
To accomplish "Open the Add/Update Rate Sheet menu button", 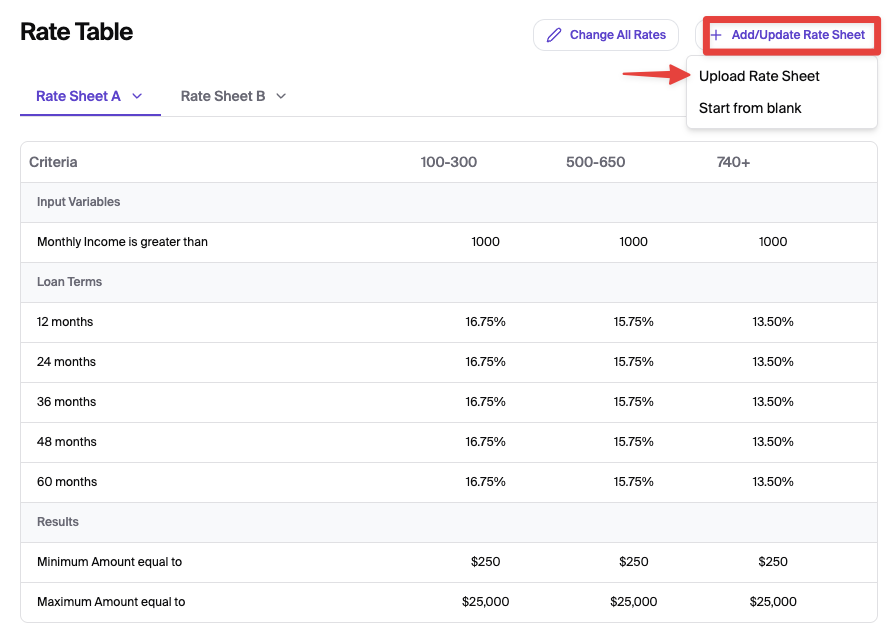I will (790, 35).
